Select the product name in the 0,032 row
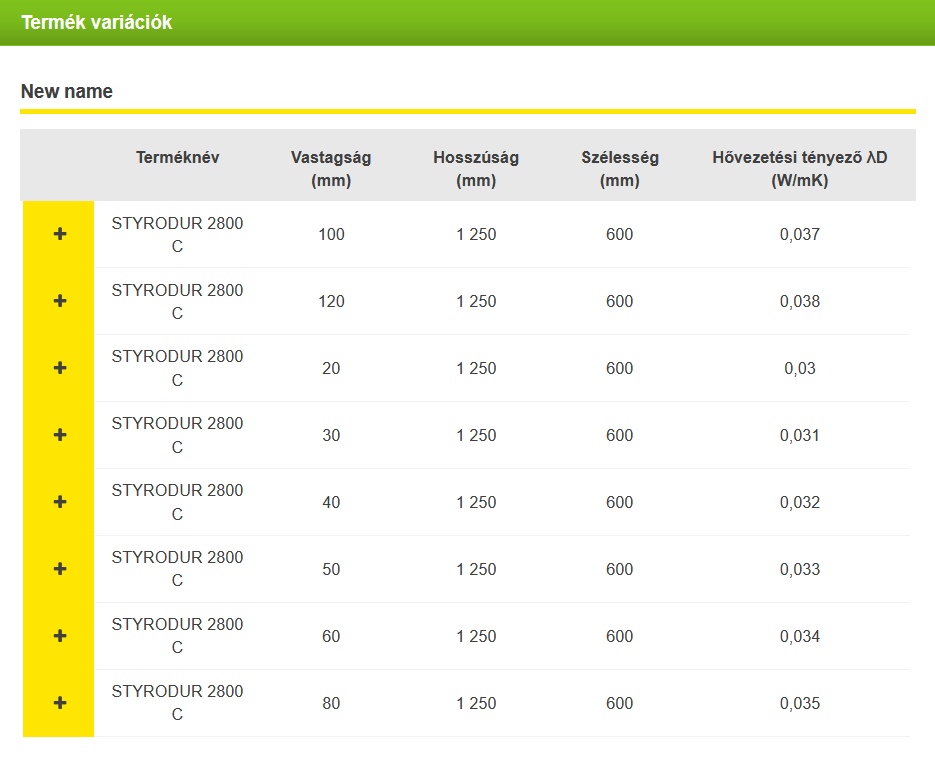The width and height of the screenshot is (935, 771). (x=177, y=502)
